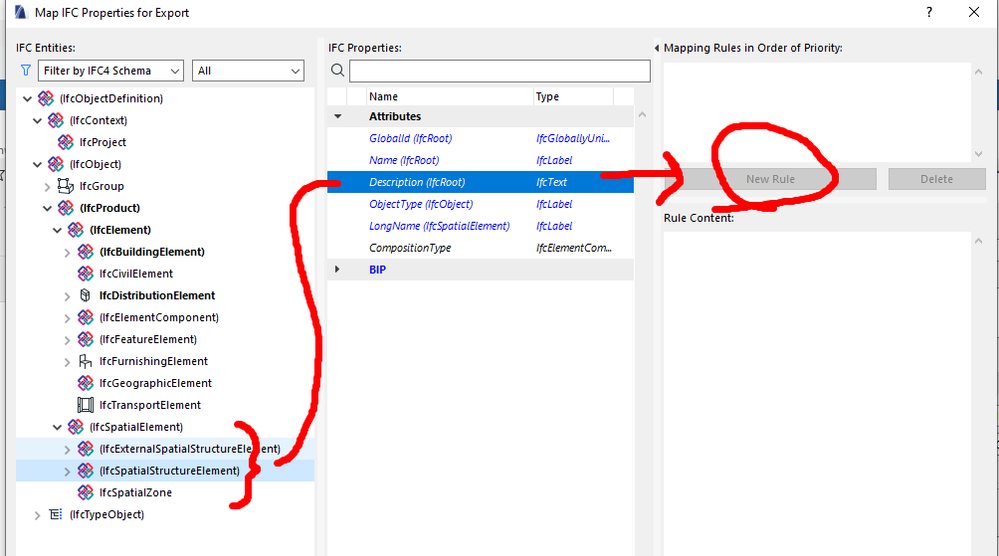Select the Description (IfcRoot) property row
Viewport: 999px width, 556px height.
pos(480,182)
